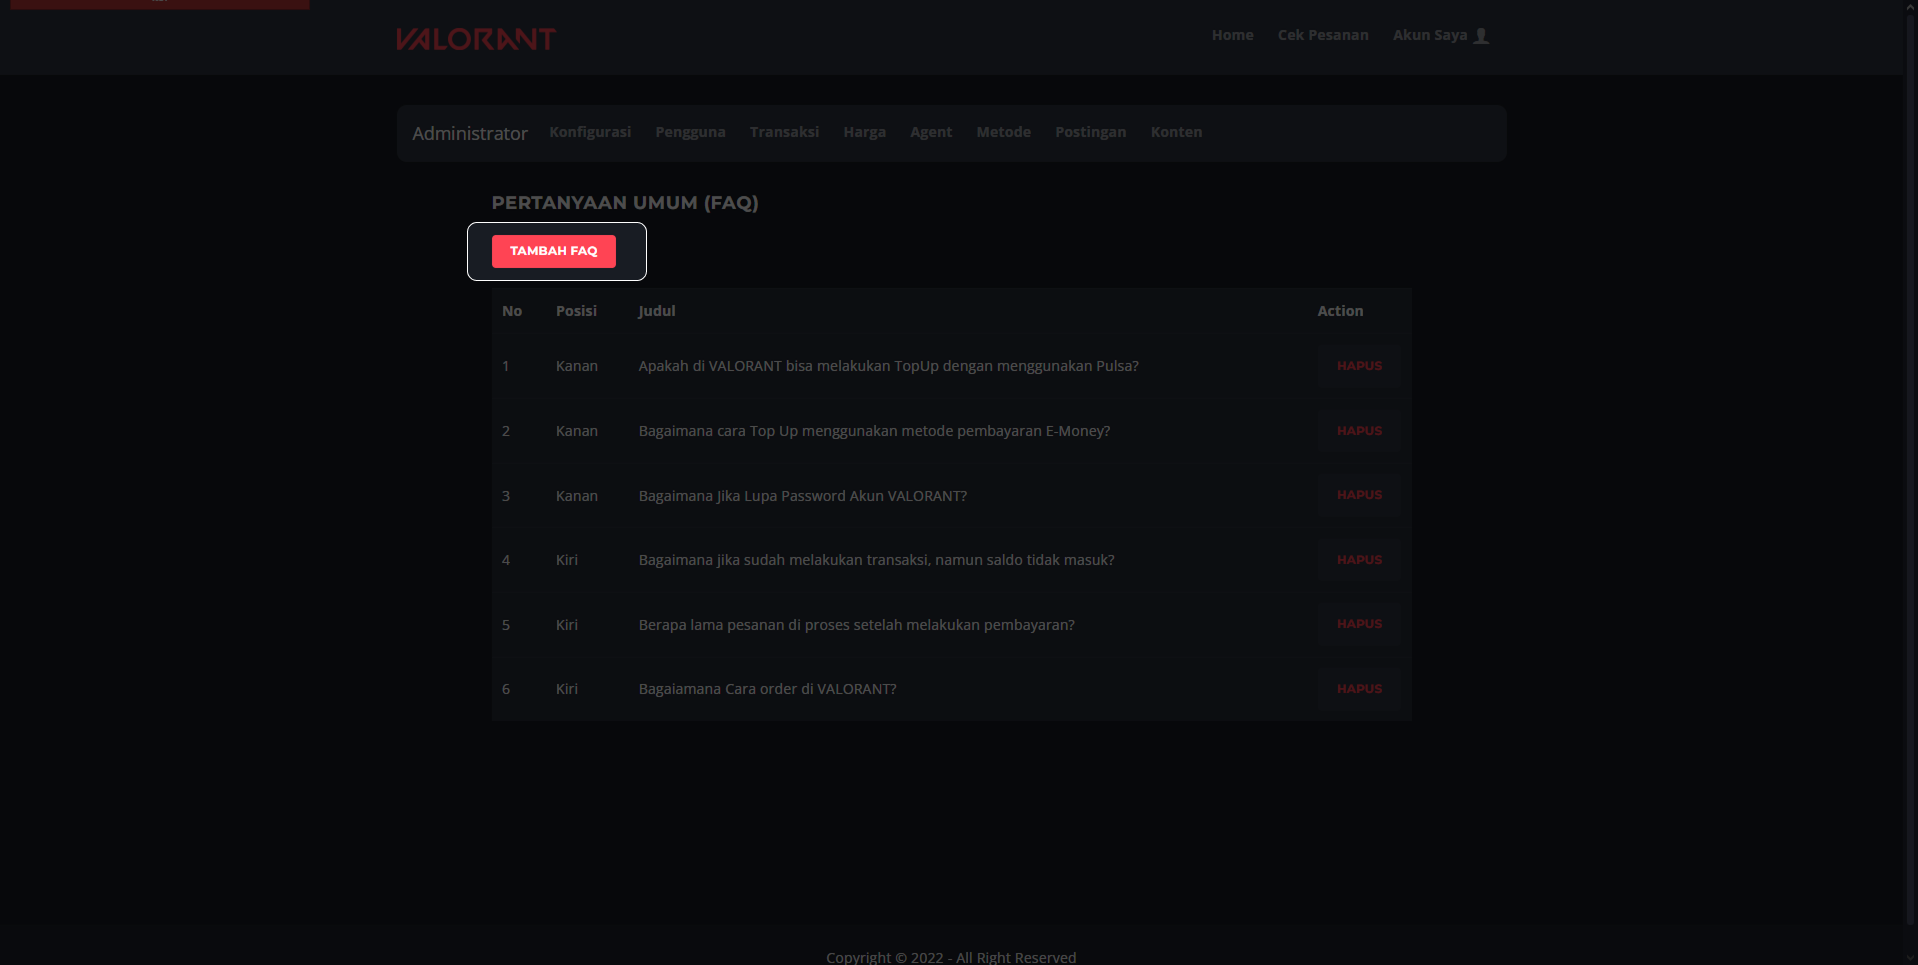Open the Transaksi admin menu

784,132
